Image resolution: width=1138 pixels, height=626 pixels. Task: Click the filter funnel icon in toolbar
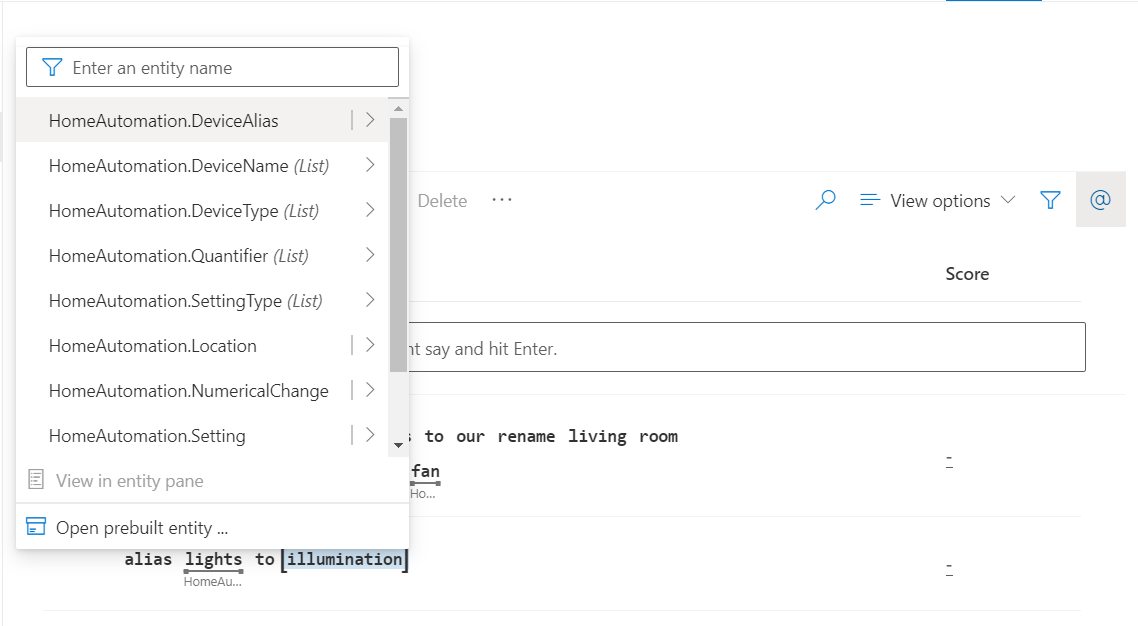[1050, 201]
